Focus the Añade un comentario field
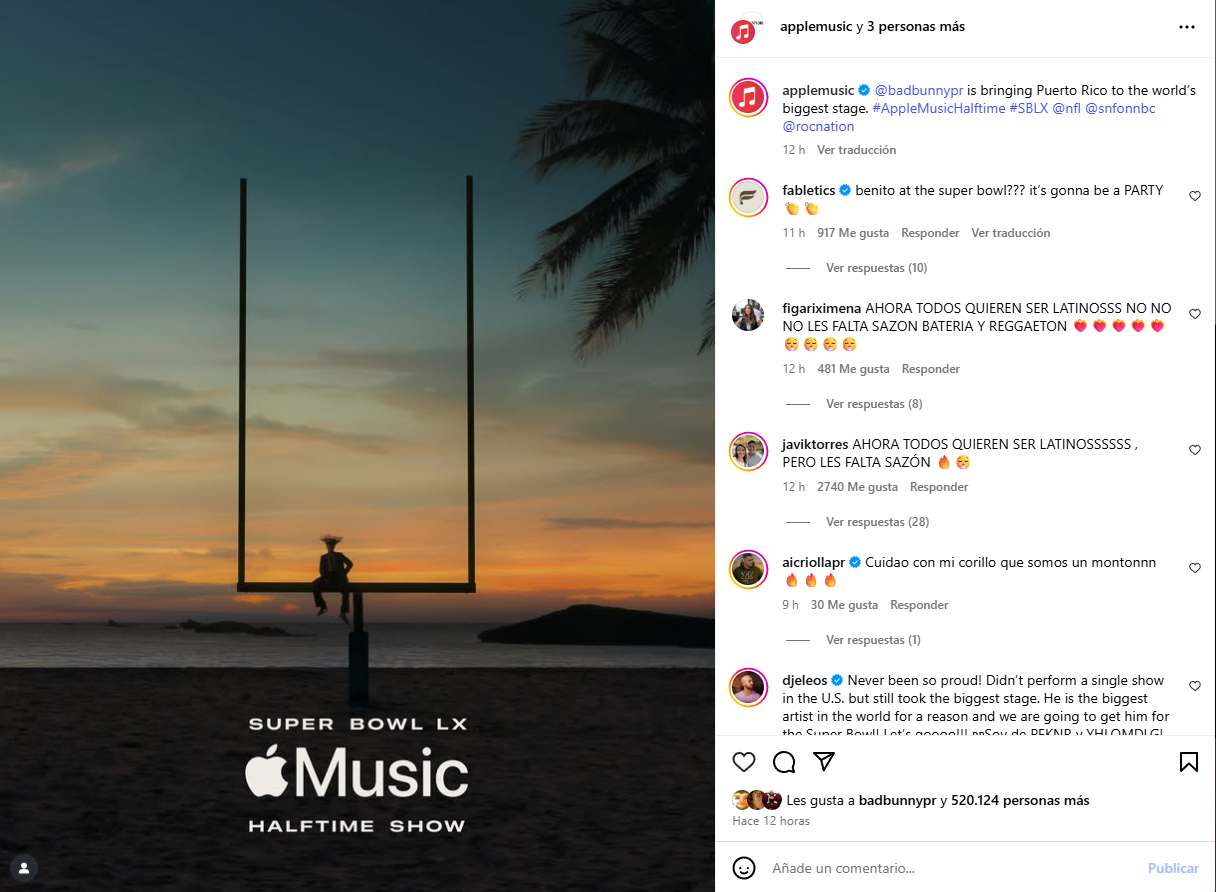 click(x=950, y=868)
